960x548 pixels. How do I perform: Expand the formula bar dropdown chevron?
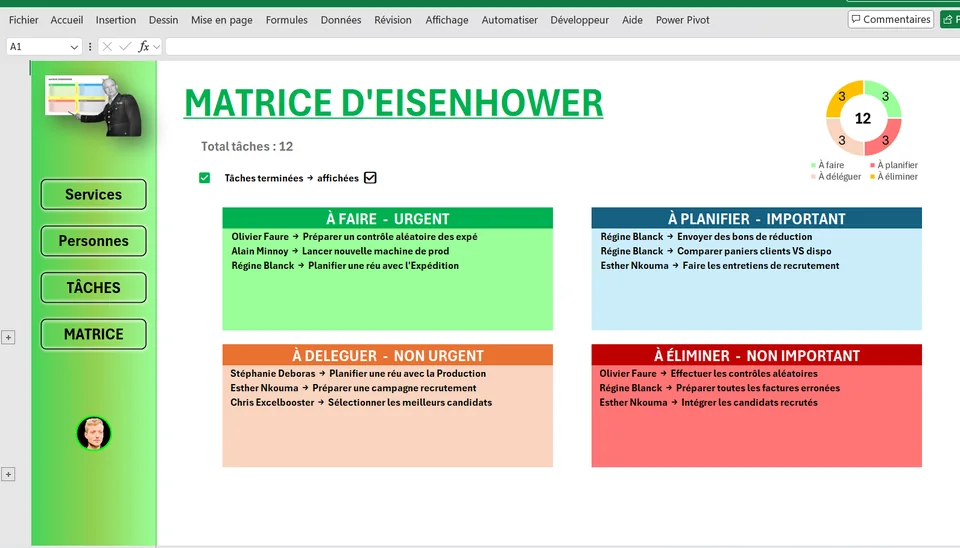[157, 47]
